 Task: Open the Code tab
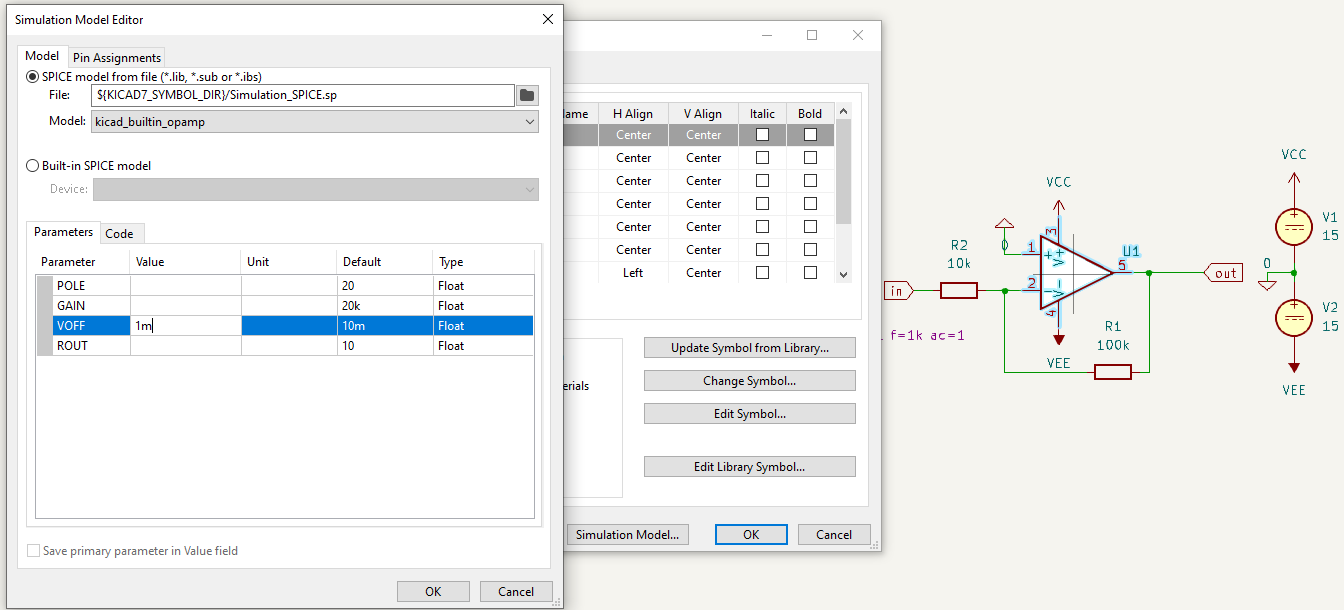120,233
